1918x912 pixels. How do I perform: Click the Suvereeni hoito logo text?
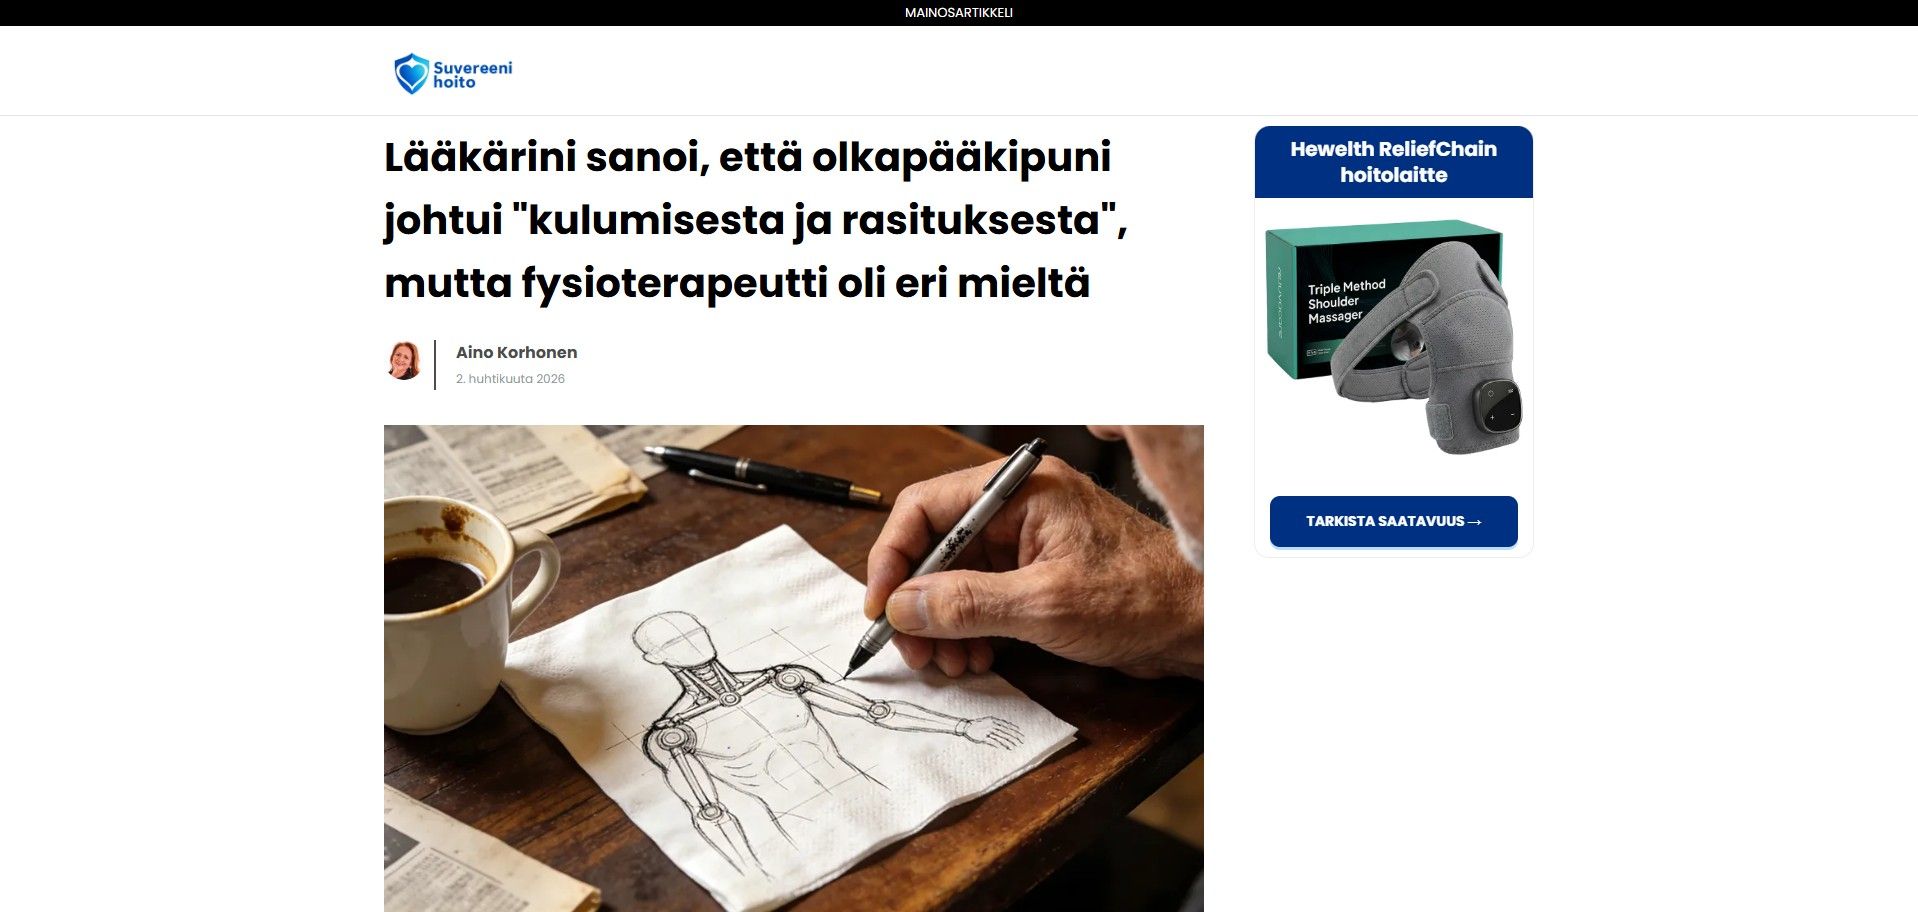coord(472,75)
